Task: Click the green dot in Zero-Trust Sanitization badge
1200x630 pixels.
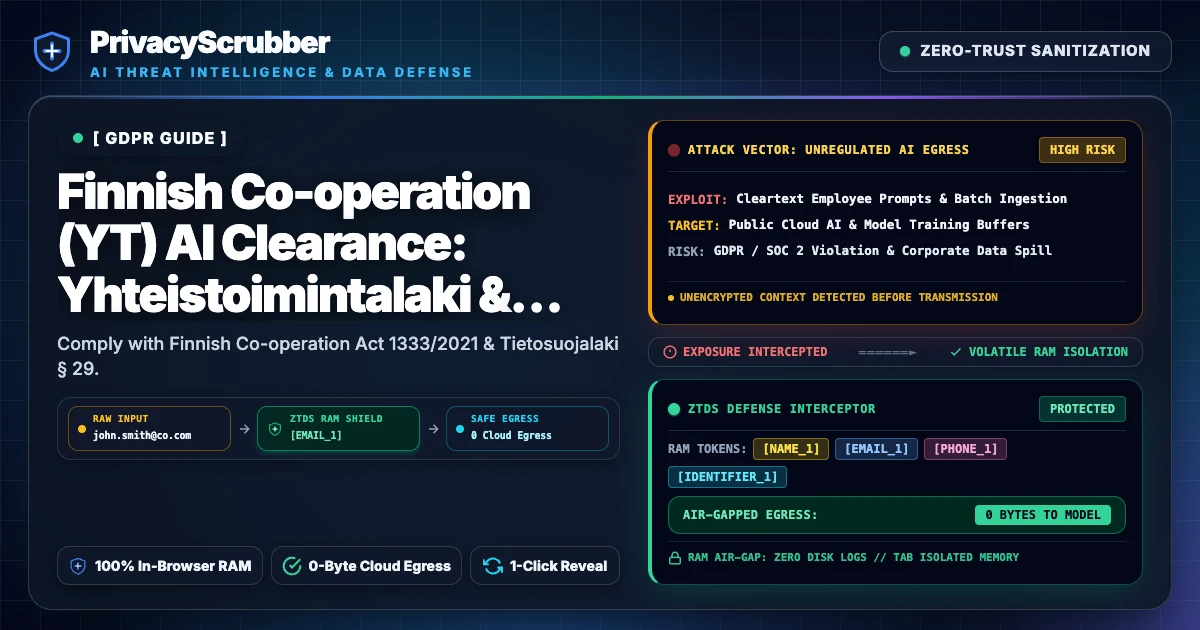Action: 905,51
